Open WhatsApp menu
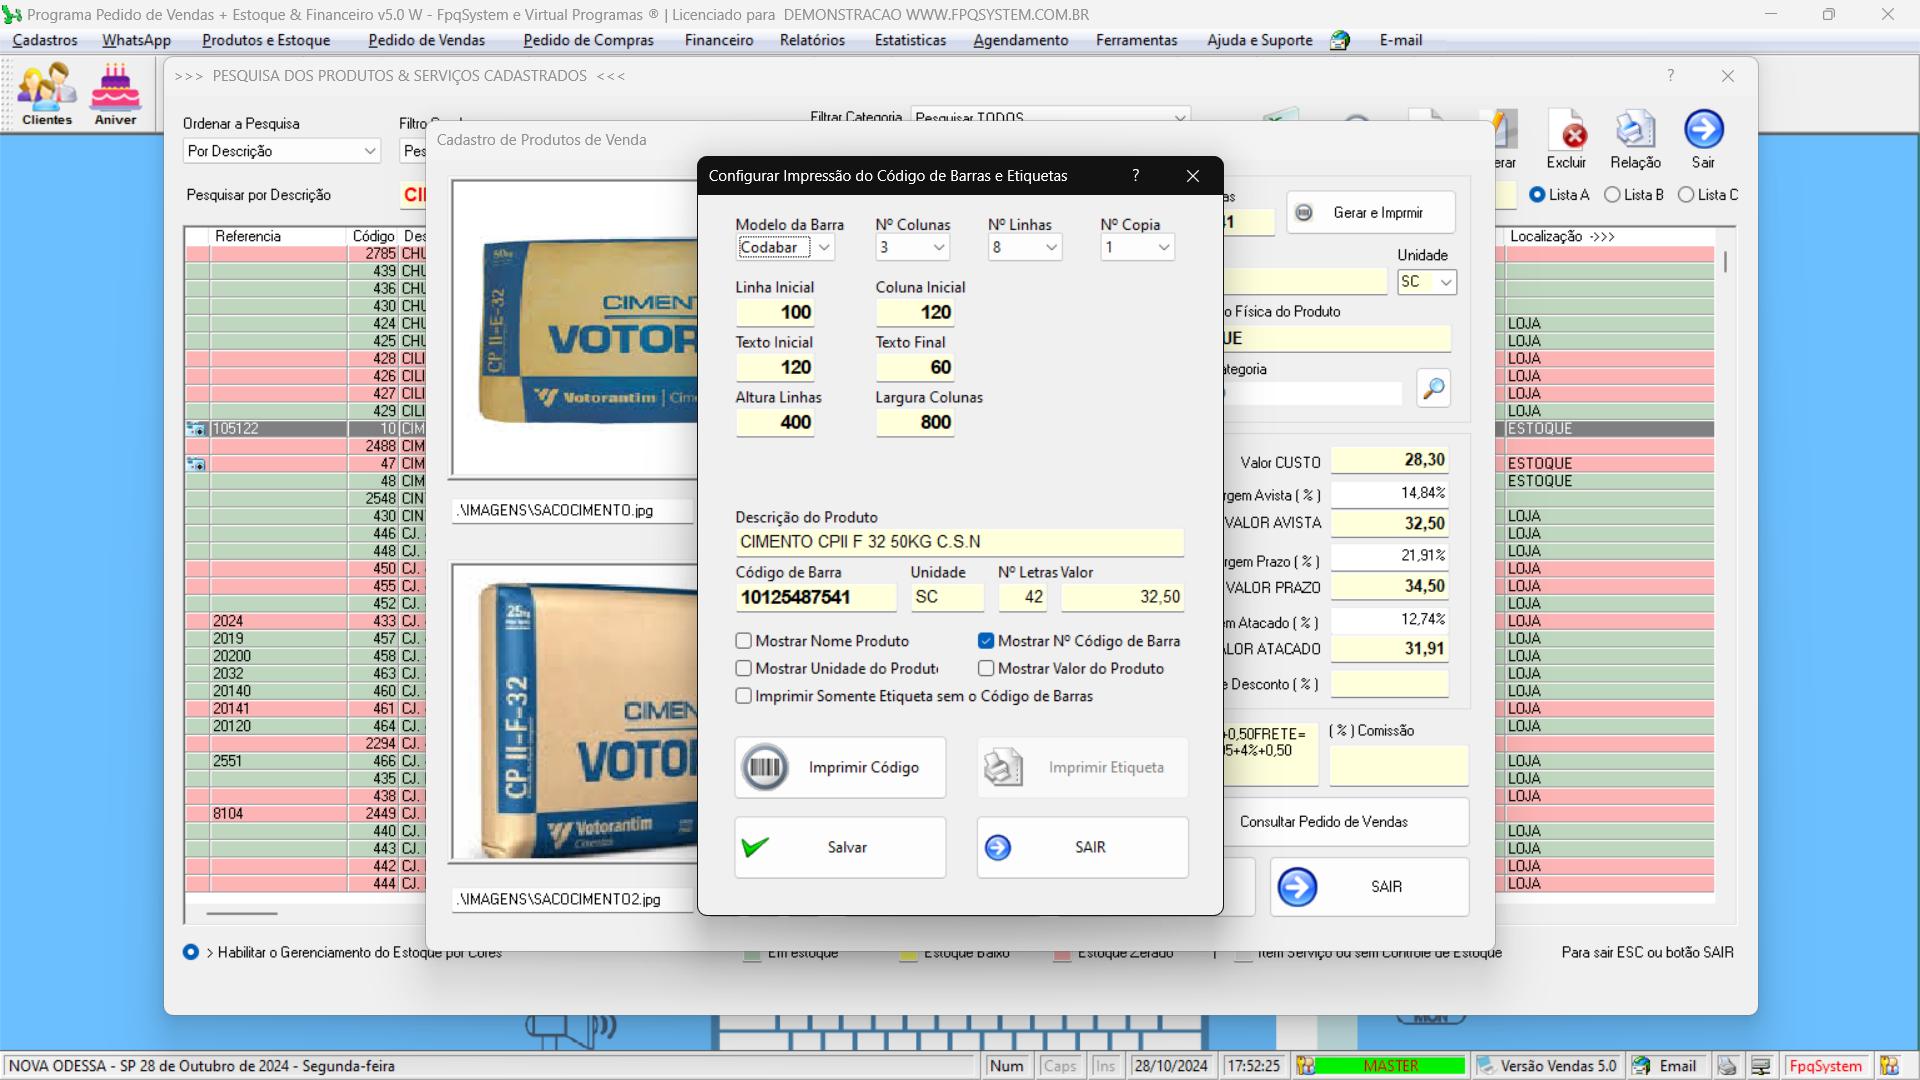 (136, 40)
